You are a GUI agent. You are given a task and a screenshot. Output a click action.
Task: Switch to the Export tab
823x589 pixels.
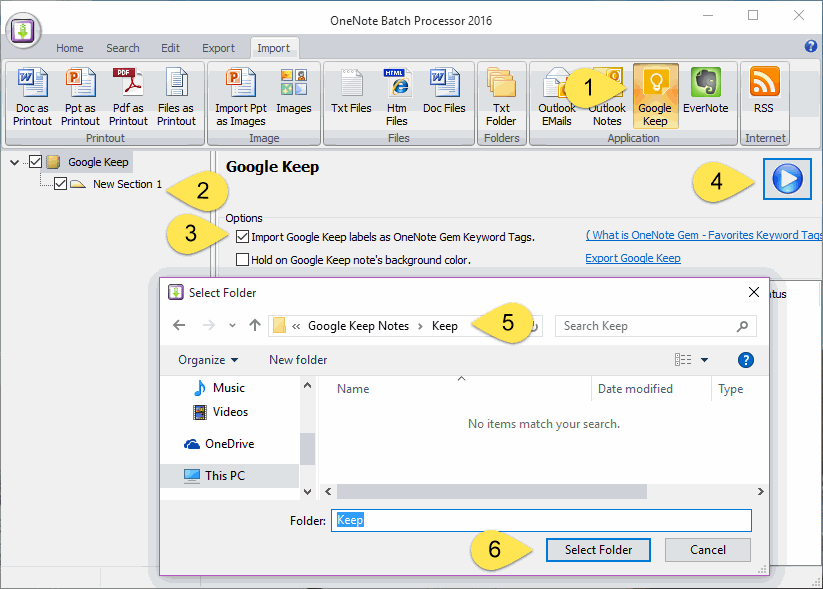point(218,48)
